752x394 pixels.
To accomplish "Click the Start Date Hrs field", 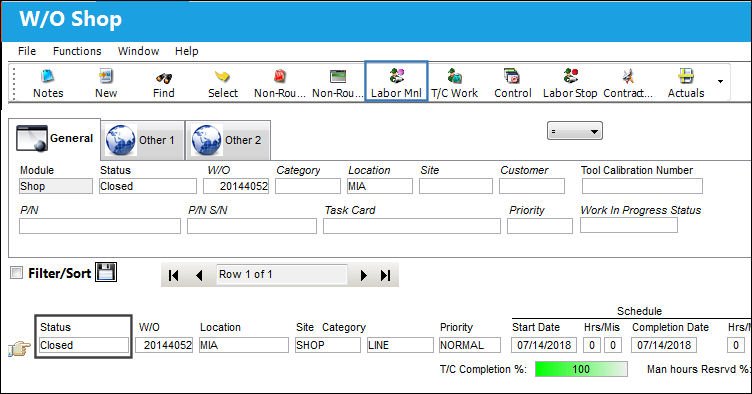I will [592, 345].
